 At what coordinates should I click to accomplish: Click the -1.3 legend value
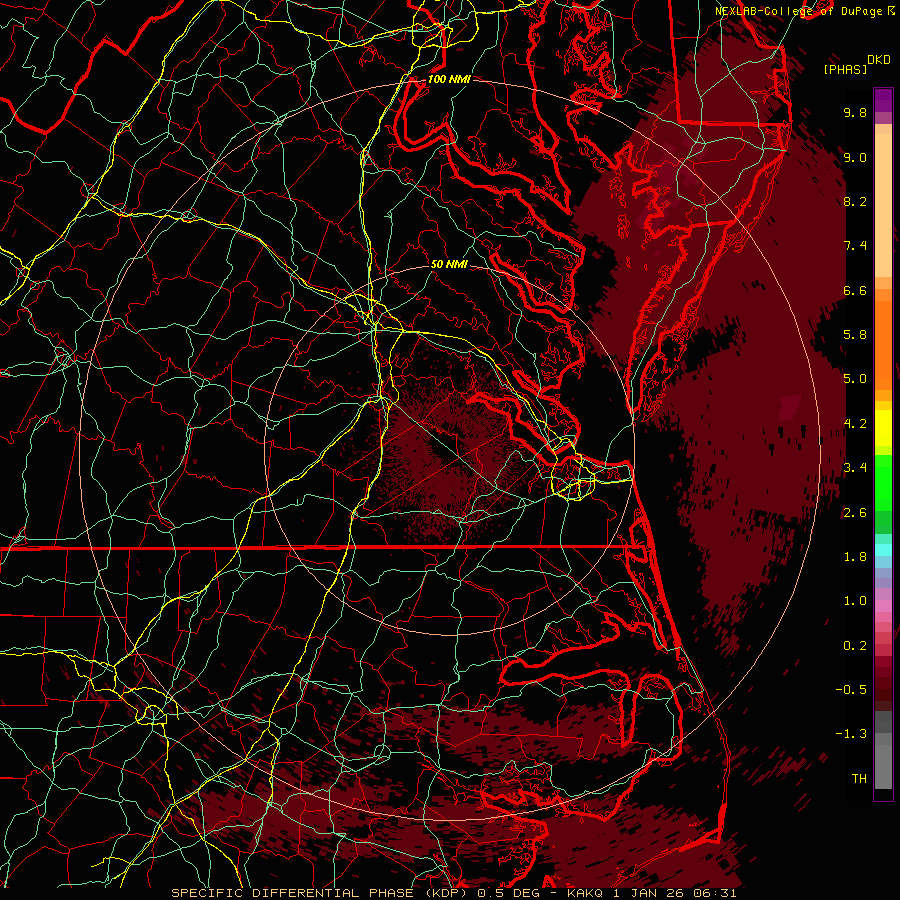point(851,734)
